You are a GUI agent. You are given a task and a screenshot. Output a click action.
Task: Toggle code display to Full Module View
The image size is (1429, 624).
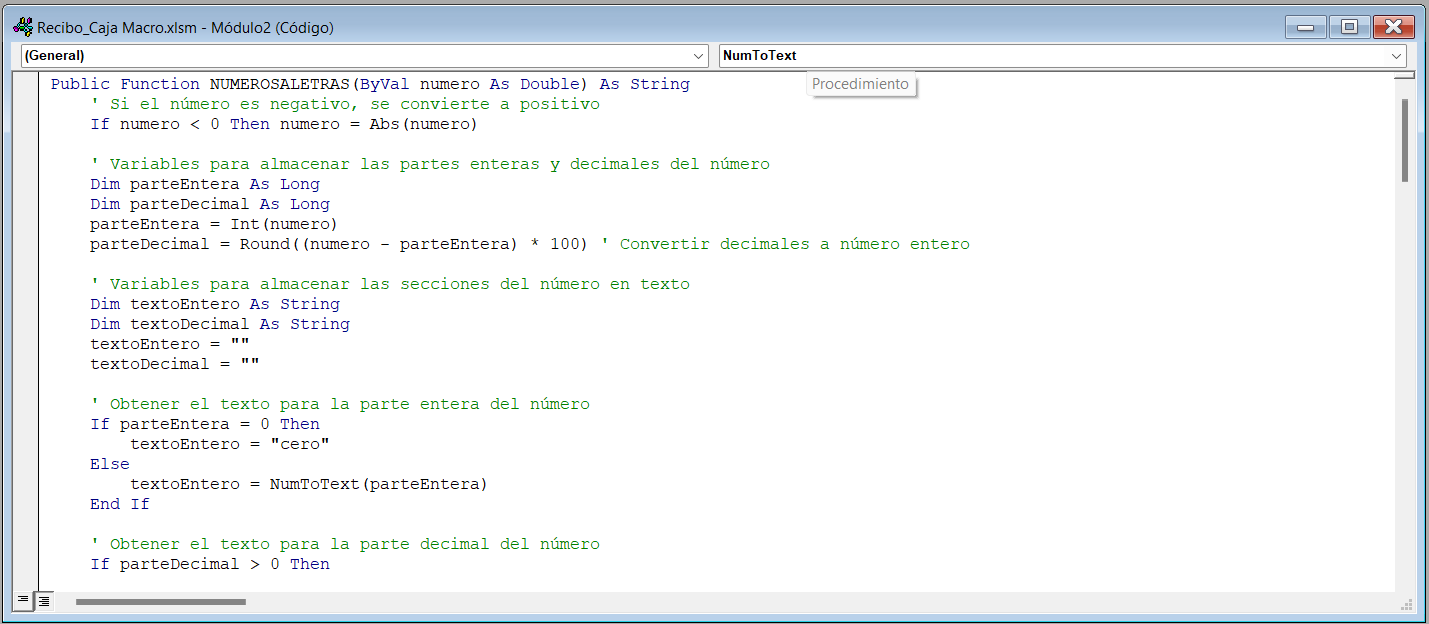point(43,601)
